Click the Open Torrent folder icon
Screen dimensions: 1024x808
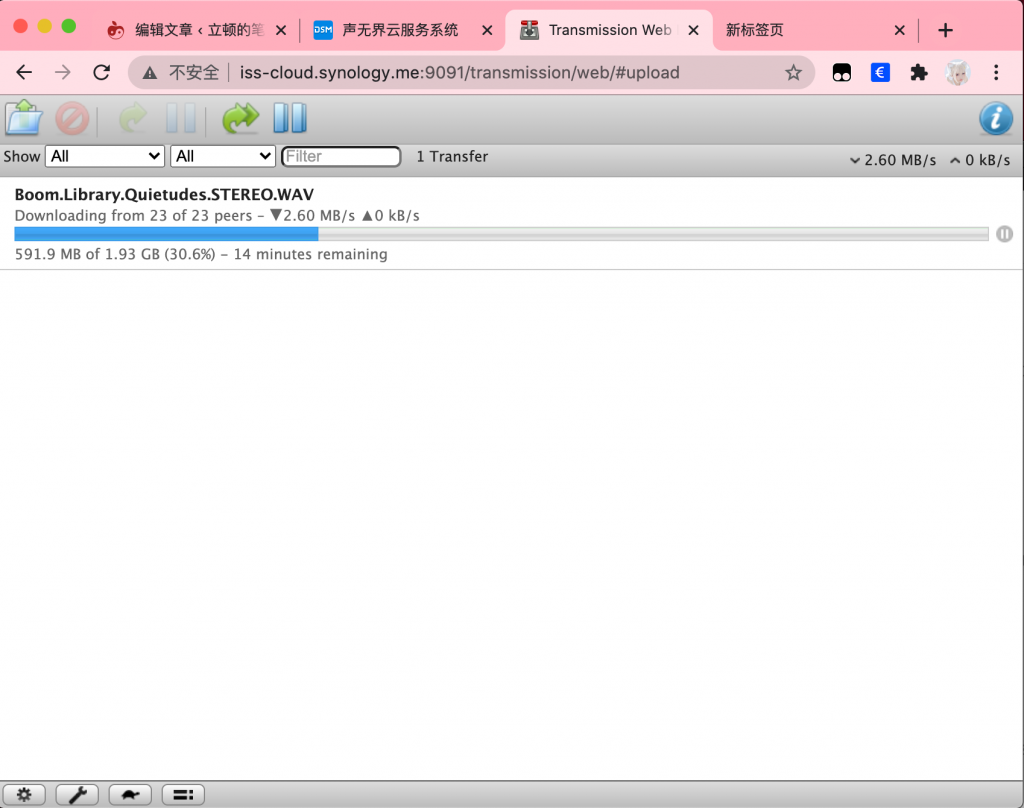[23, 118]
